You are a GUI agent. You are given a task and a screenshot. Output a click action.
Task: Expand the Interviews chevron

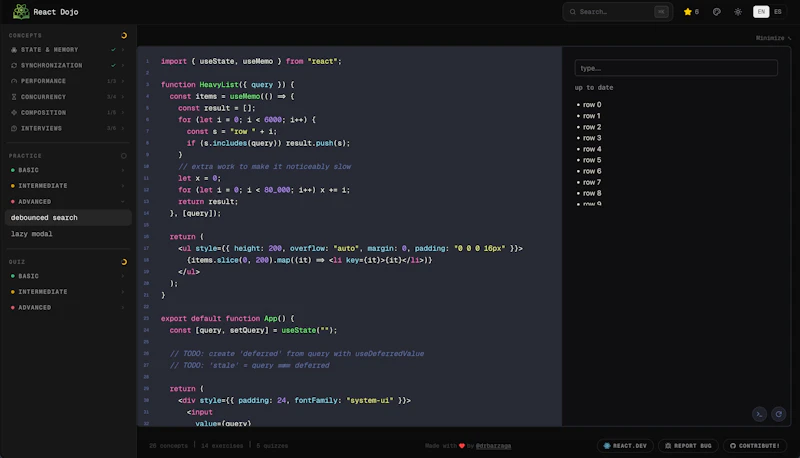click(123, 129)
